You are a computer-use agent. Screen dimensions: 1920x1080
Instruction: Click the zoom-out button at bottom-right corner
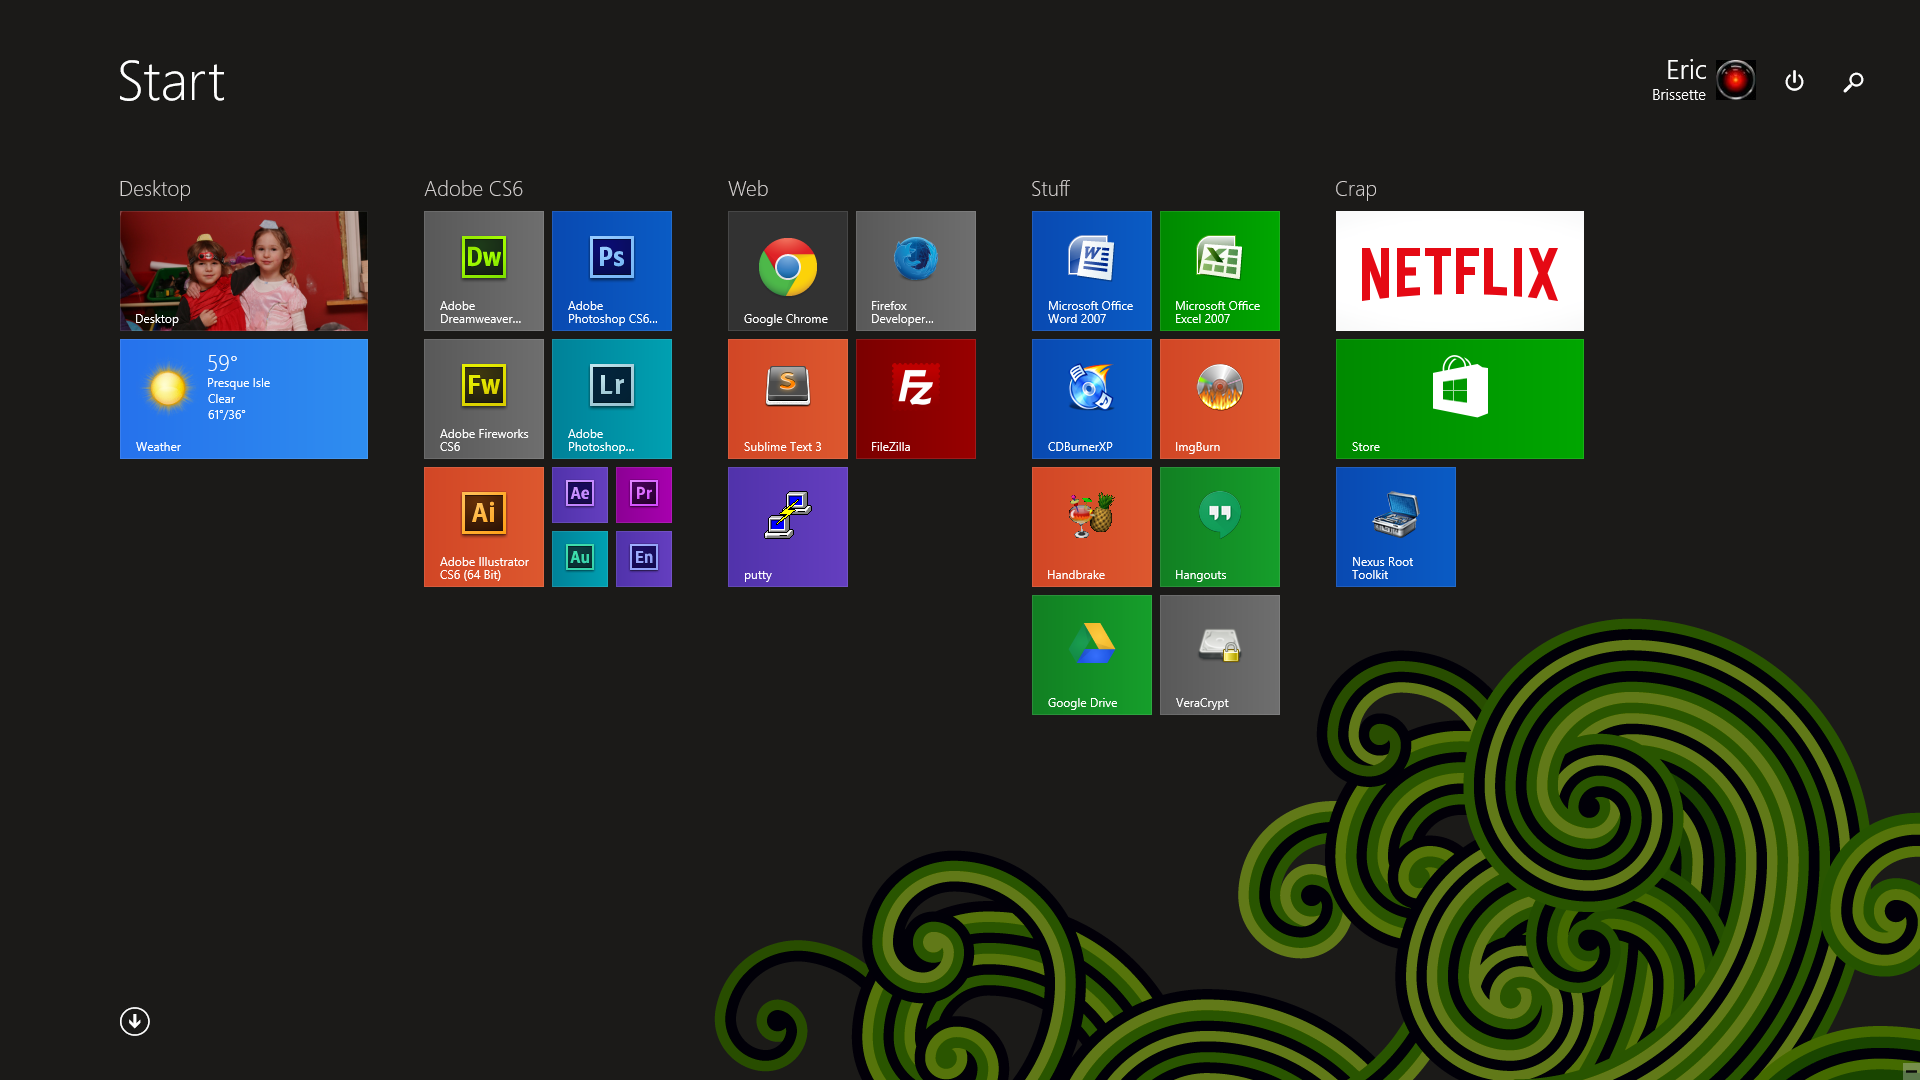point(1911,1071)
